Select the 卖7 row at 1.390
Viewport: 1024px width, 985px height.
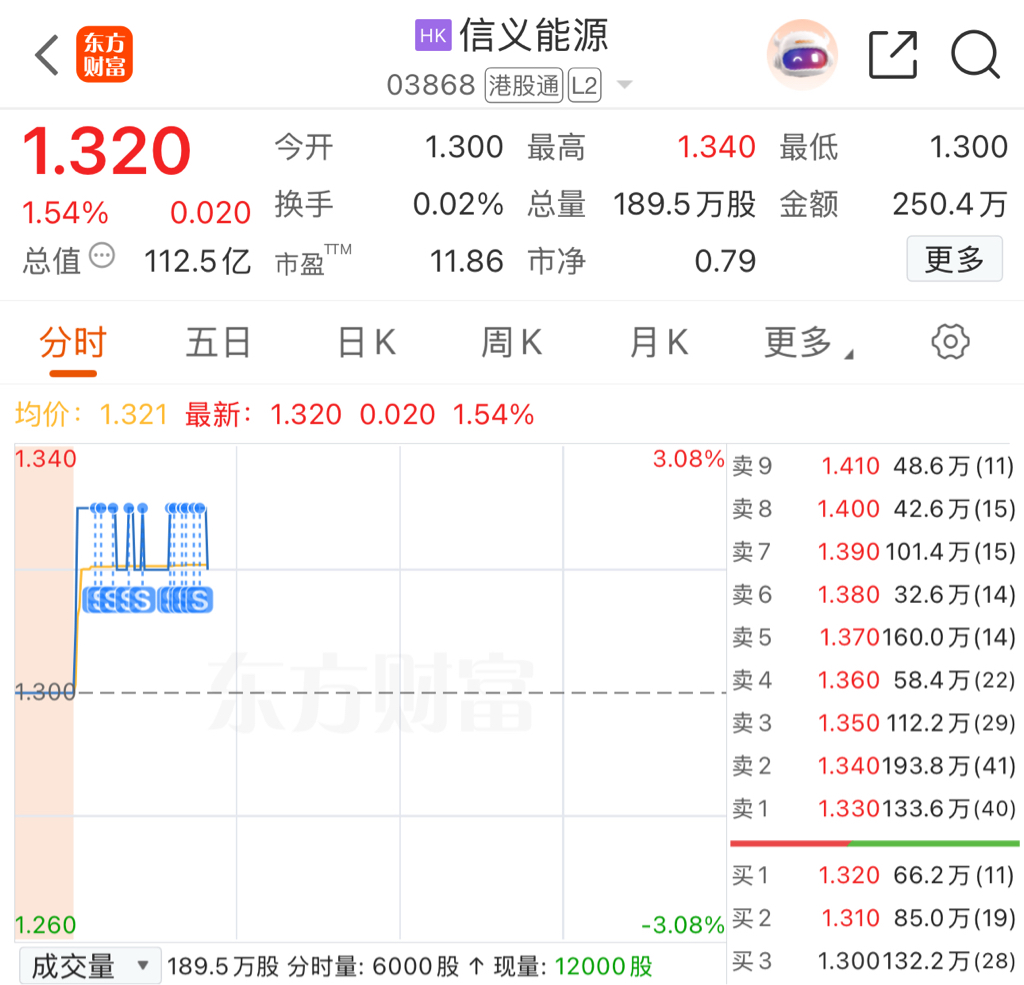pos(873,552)
